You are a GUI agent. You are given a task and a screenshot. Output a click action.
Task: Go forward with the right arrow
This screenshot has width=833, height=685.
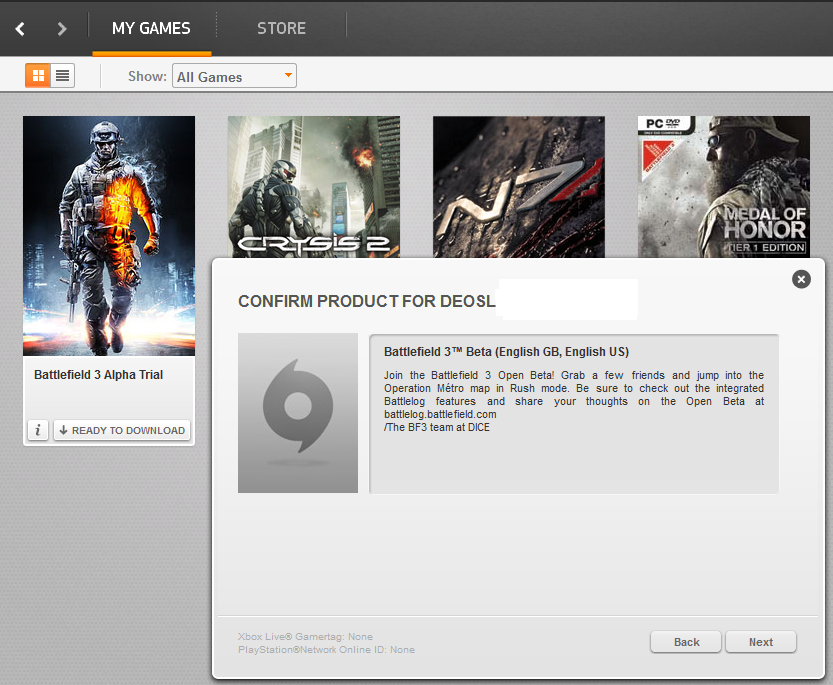(62, 29)
